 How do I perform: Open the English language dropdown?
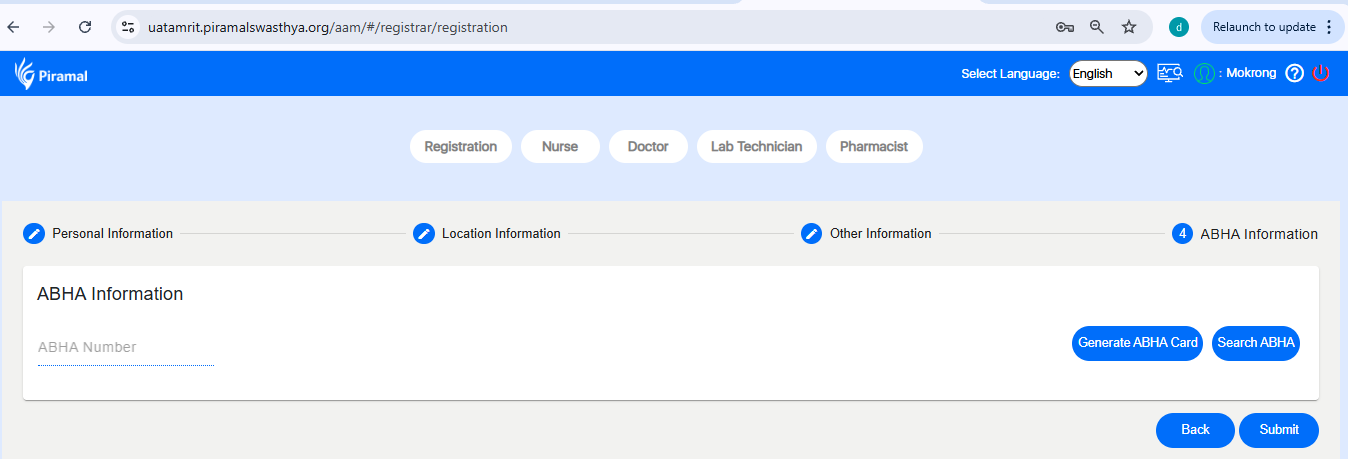[x=1108, y=73]
